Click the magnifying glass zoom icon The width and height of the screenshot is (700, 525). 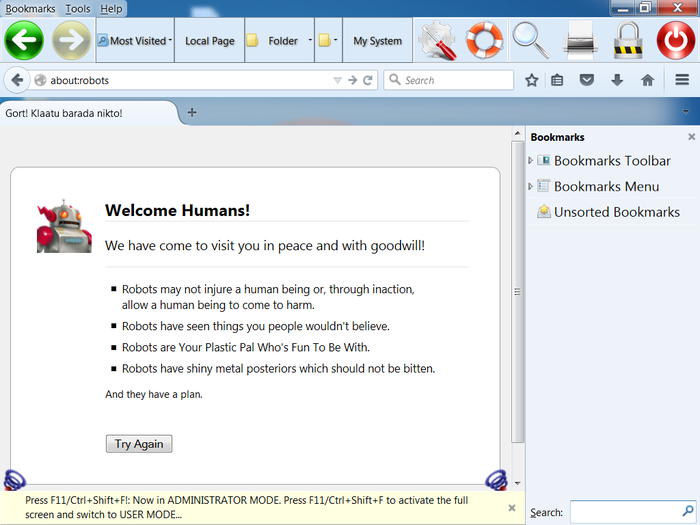click(531, 40)
